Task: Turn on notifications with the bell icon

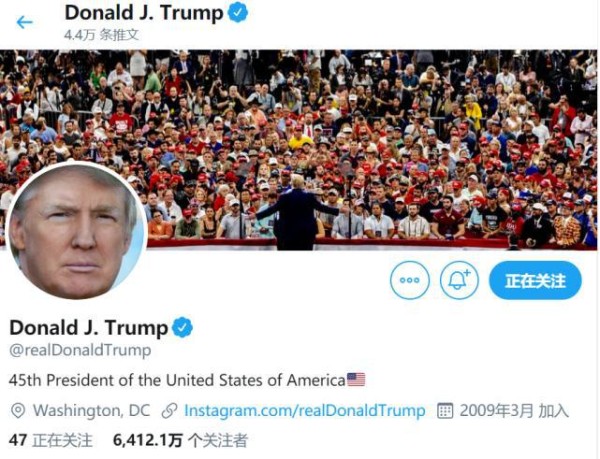Action: pos(459,280)
